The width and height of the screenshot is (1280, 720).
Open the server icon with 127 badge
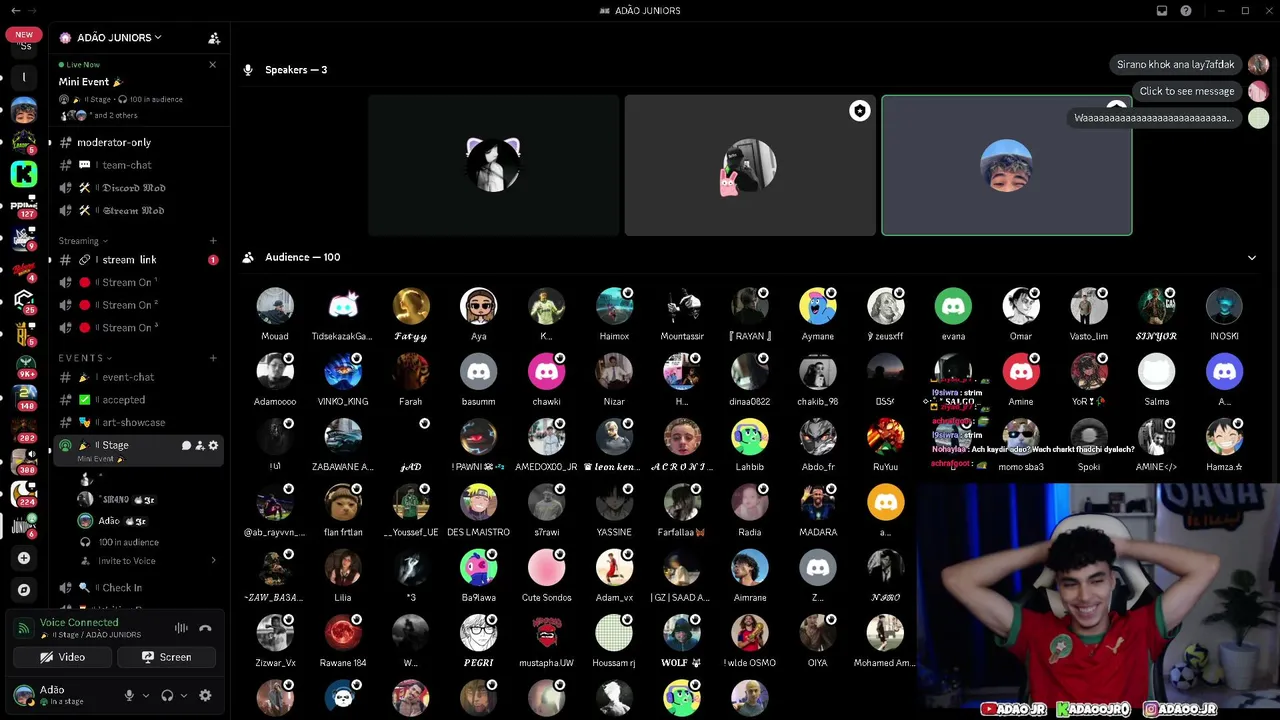coord(24,206)
